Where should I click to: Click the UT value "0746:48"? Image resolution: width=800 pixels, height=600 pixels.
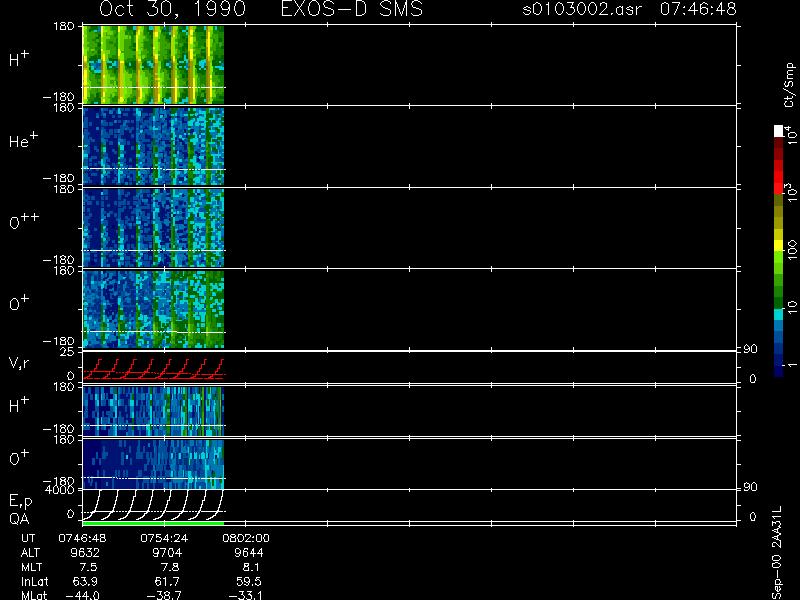(x=82, y=538)
